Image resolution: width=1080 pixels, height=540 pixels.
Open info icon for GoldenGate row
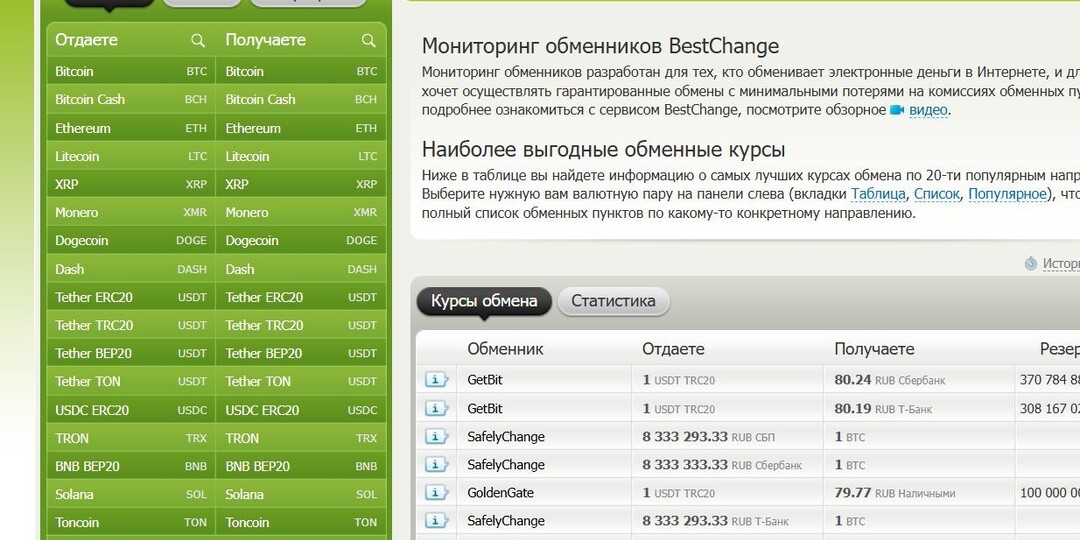click(x=437, y=493)
